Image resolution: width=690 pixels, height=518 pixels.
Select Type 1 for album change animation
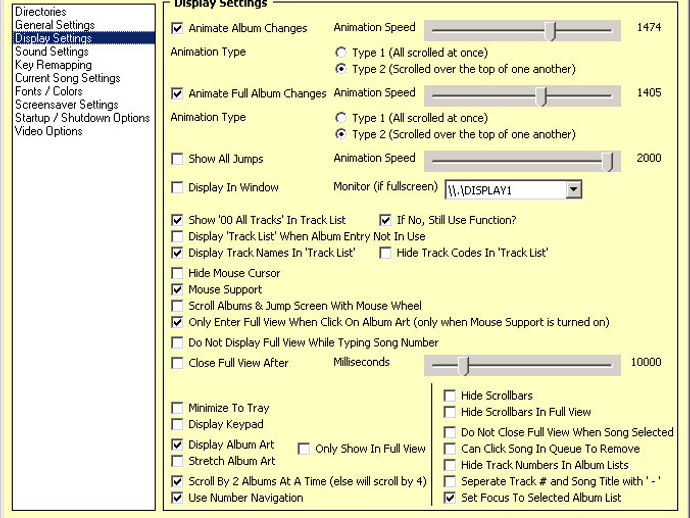(x=341, y=52)
